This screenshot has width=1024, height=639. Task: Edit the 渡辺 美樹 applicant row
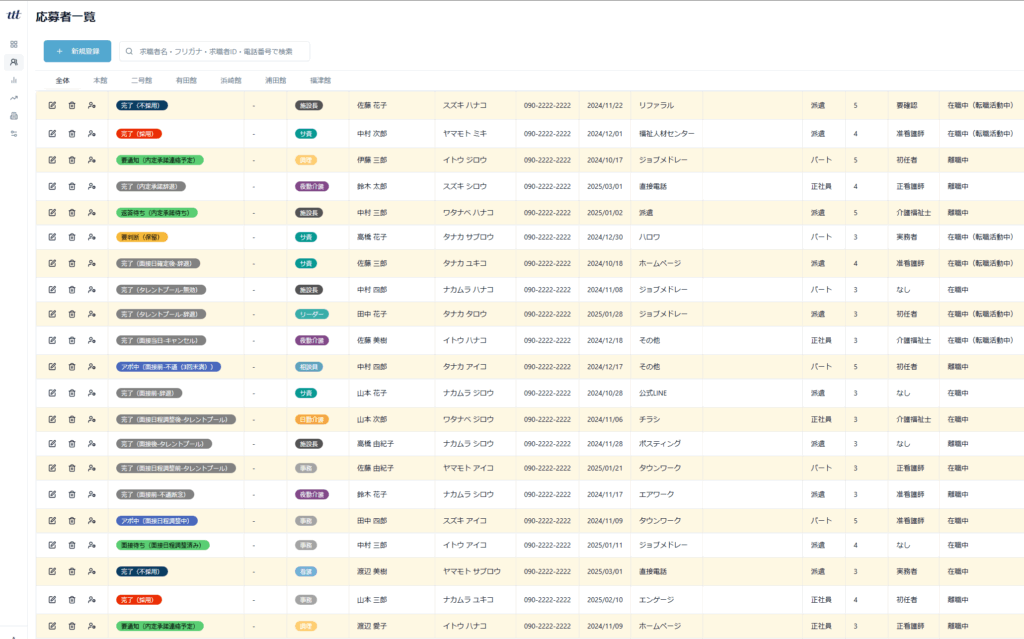click(x=52, y=571)
